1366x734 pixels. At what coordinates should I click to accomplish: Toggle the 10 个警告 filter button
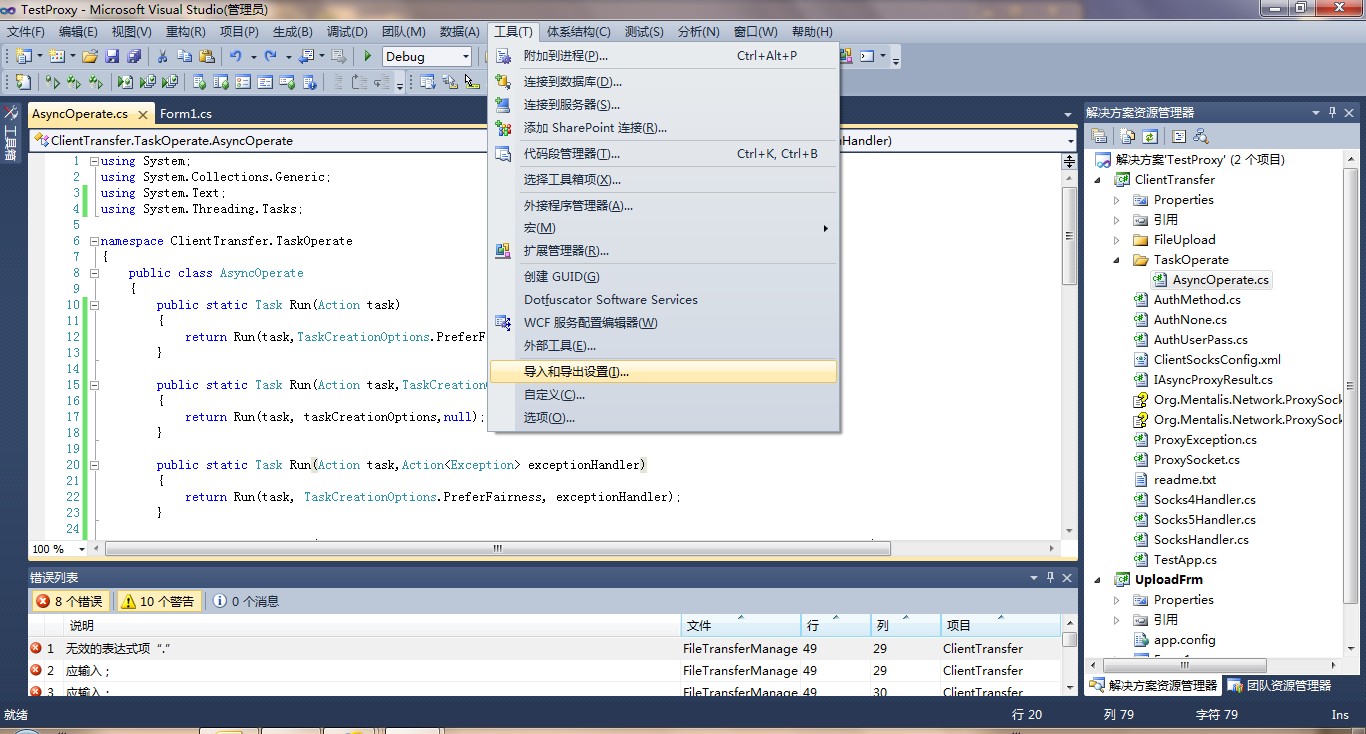point(160,601)
